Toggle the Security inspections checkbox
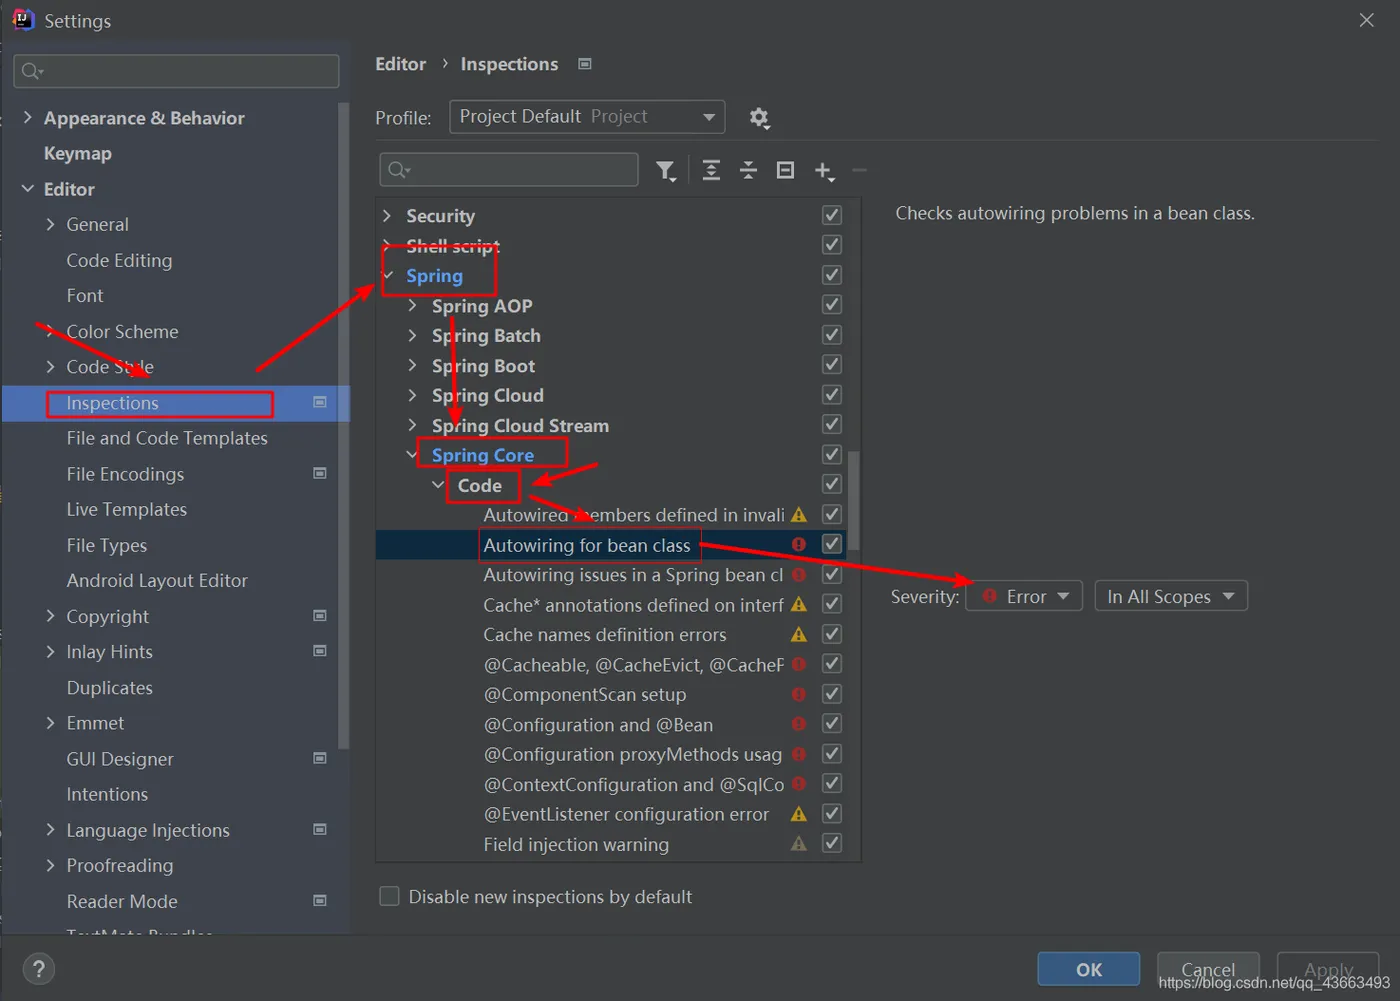The width and height of the screenshot is (1400, 1001). tap(831, 215)
